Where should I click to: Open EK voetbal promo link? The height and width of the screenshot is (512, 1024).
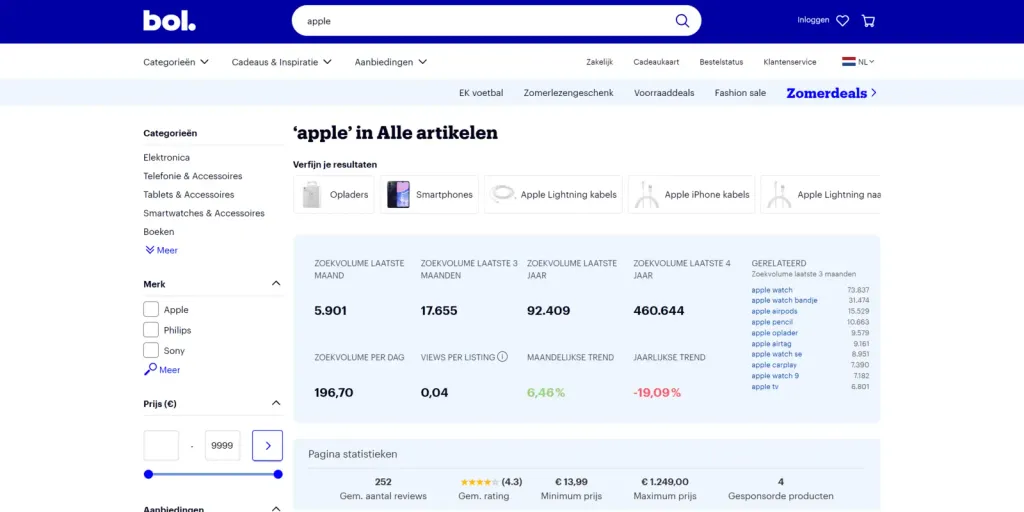tap(481, 93)
